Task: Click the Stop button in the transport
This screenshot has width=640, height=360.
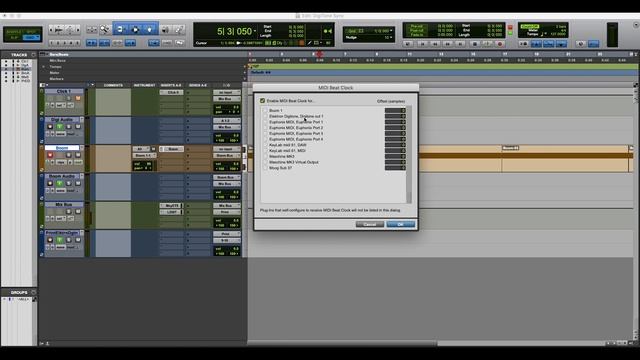Action: (474, 44)
